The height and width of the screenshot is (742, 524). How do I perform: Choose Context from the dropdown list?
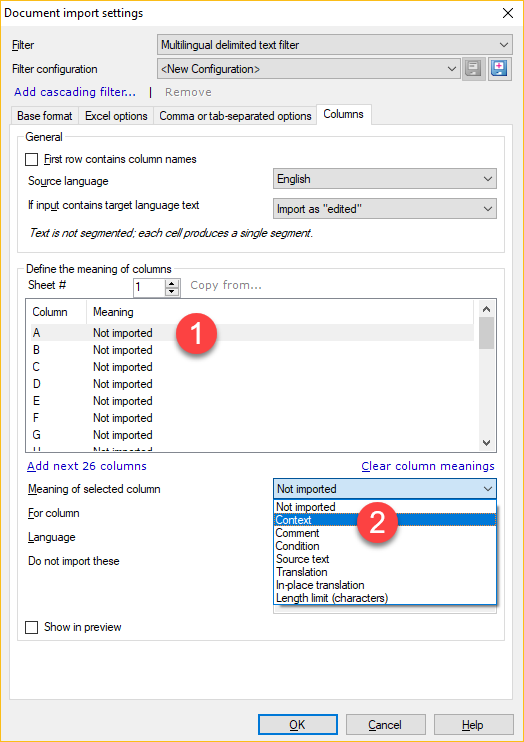coord(385,520)
